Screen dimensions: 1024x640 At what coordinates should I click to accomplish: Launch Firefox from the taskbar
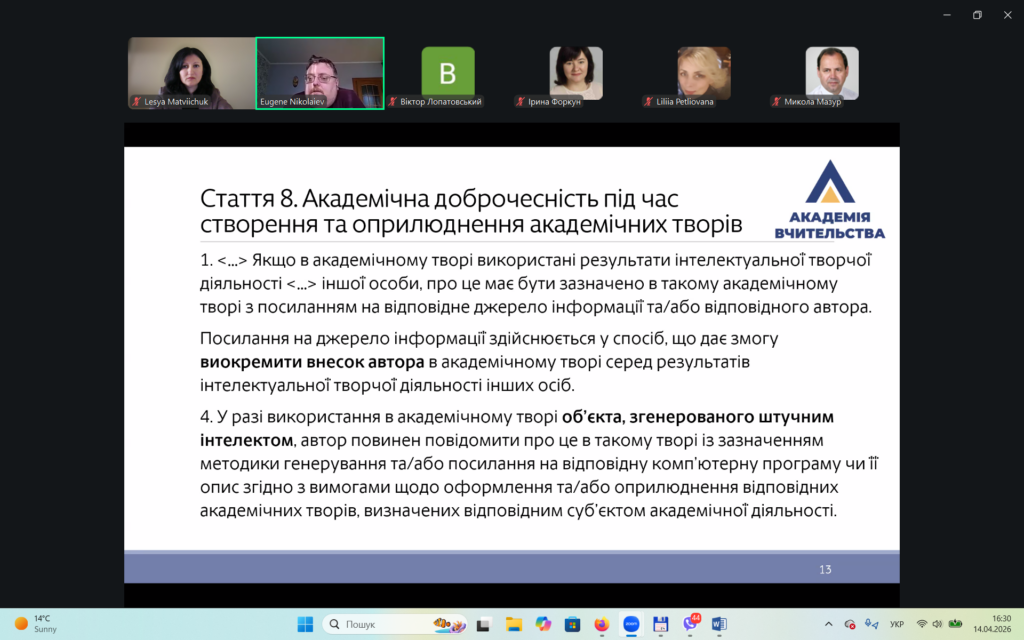pos(601,624)
